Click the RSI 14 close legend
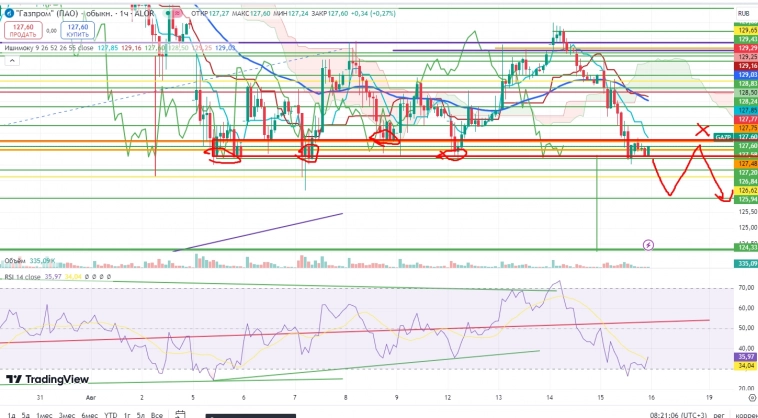 22,276
